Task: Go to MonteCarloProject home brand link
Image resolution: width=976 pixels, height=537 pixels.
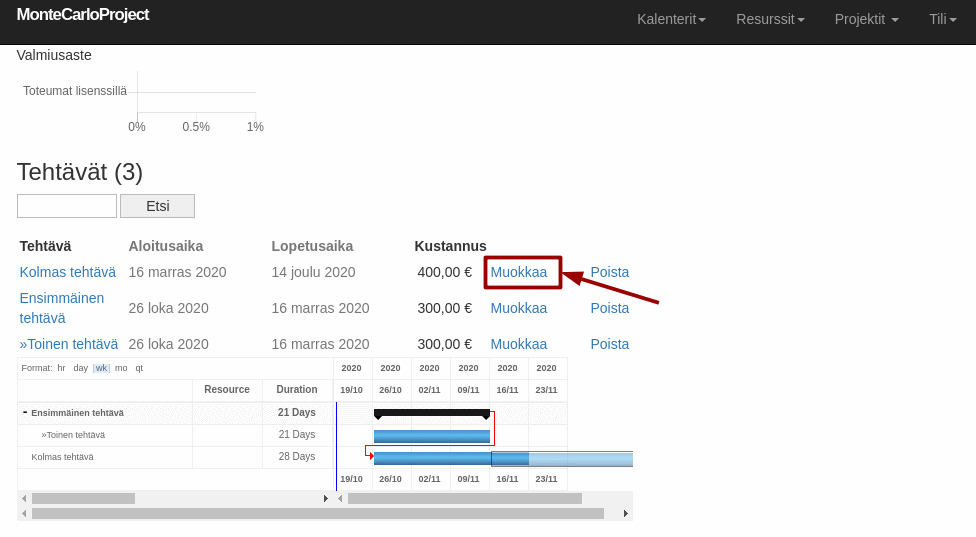Action: click(82, 15)
